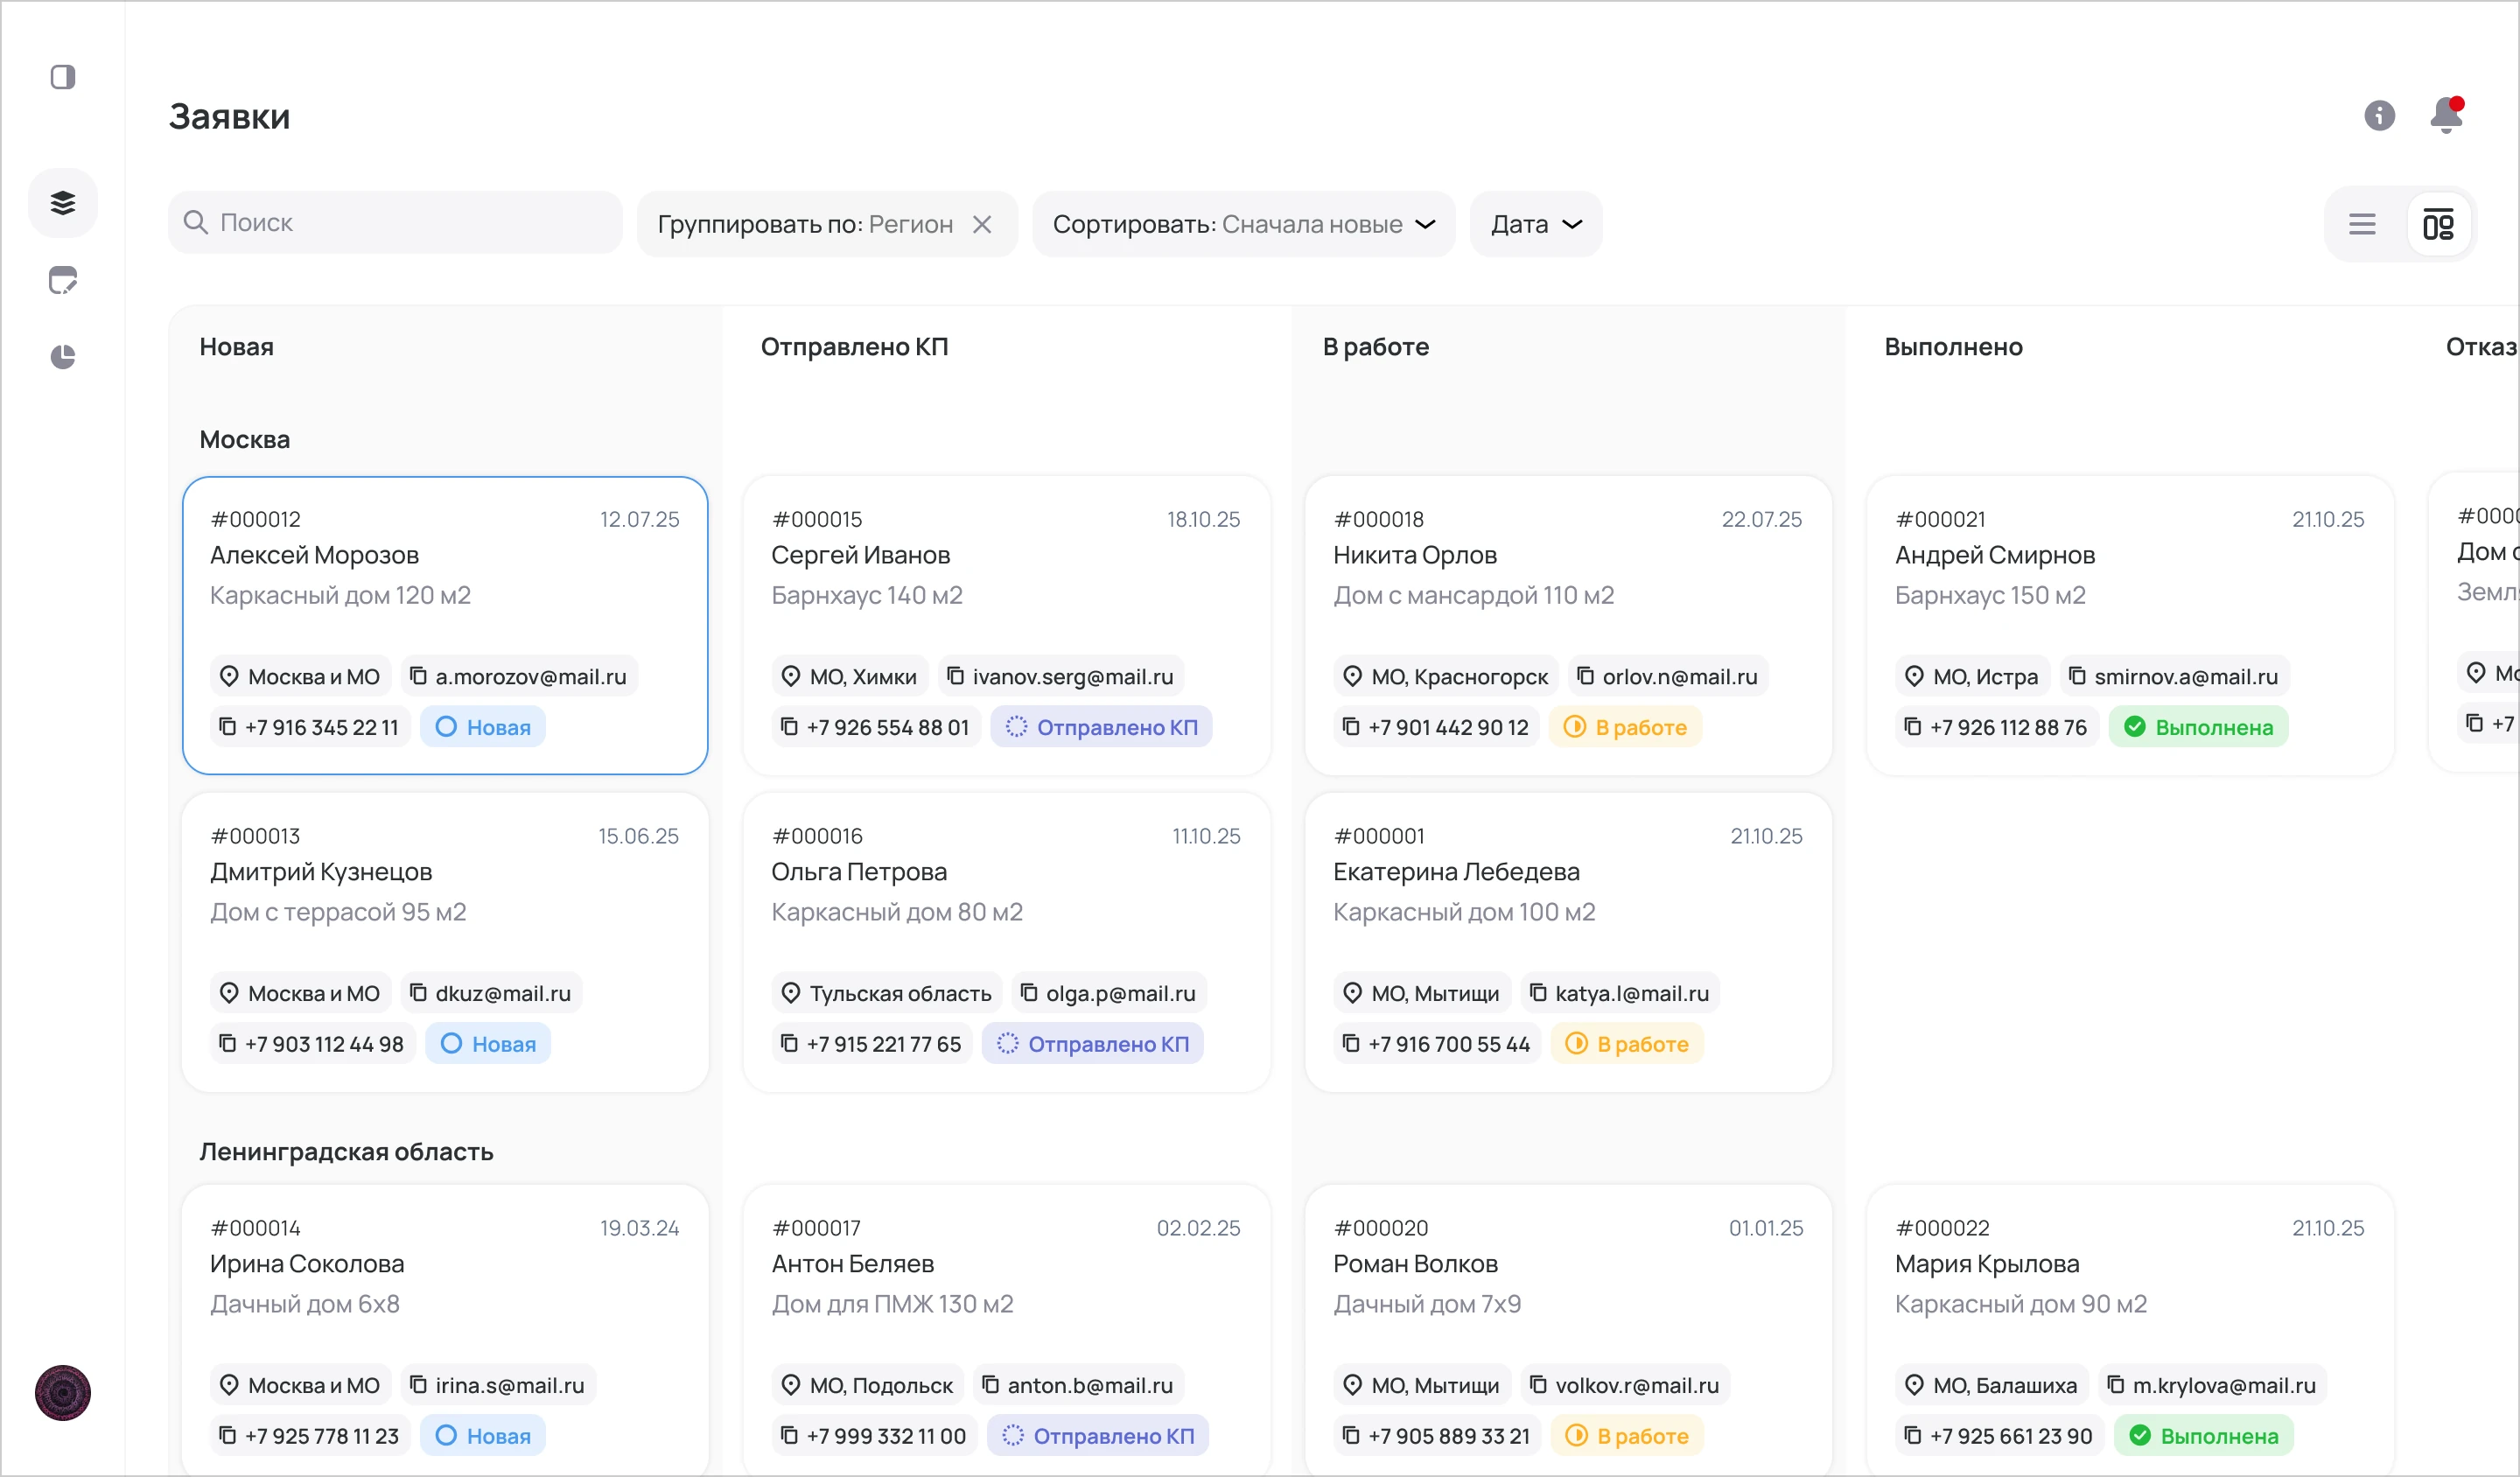The height and width of the screenshot is (1477, 2520).
Task: Switch to list view
Action: (x=2362, y=224)
